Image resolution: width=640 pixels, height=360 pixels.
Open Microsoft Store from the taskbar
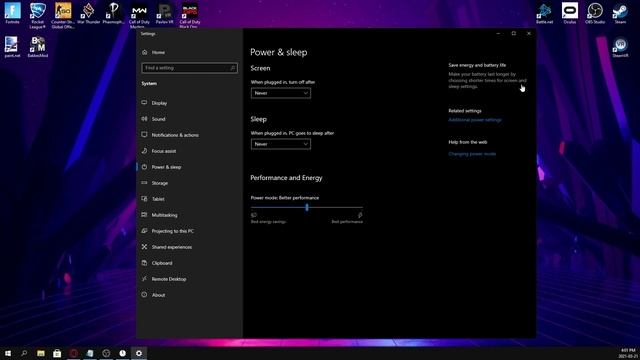pos(57,353)
